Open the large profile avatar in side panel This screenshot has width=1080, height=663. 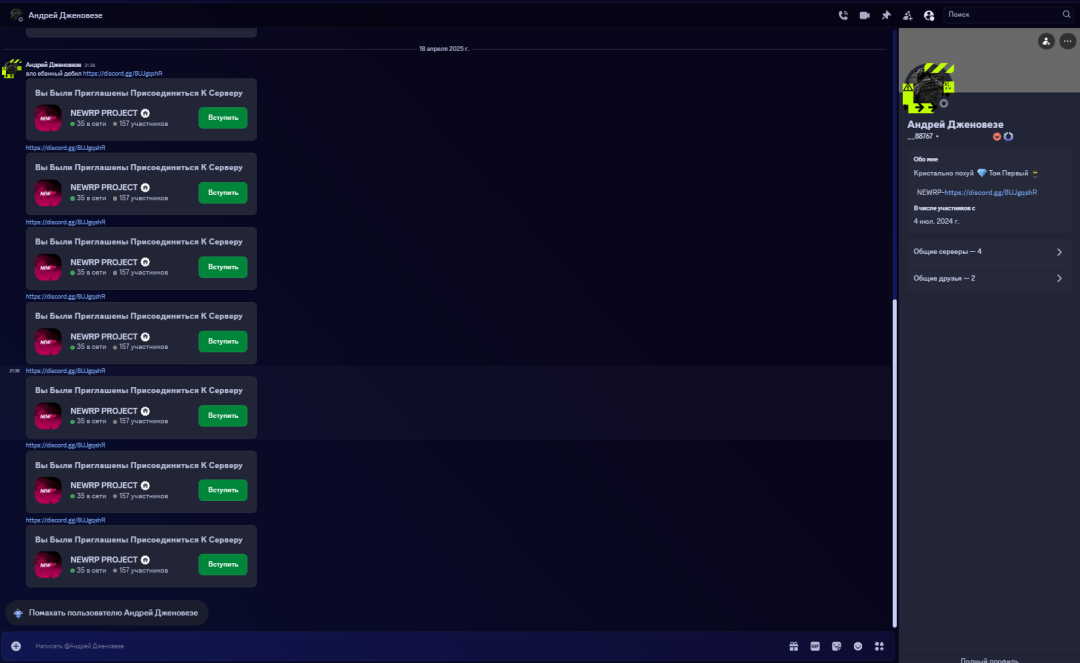928,87
